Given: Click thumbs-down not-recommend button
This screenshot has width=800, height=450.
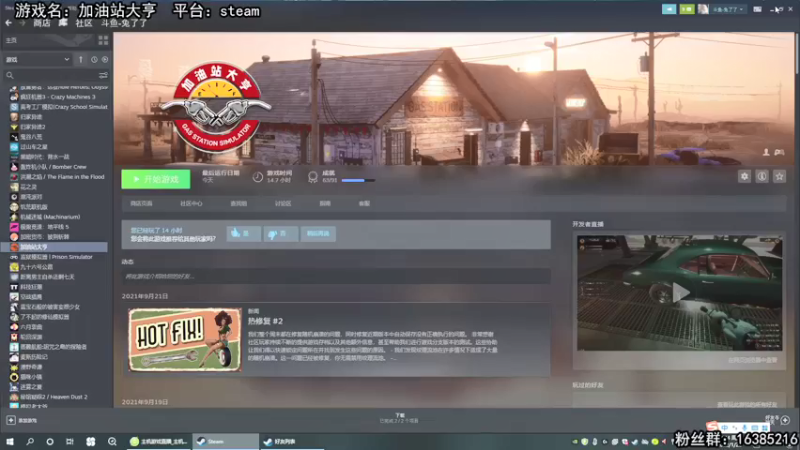Looking at the screenshot, I should 281,234.
